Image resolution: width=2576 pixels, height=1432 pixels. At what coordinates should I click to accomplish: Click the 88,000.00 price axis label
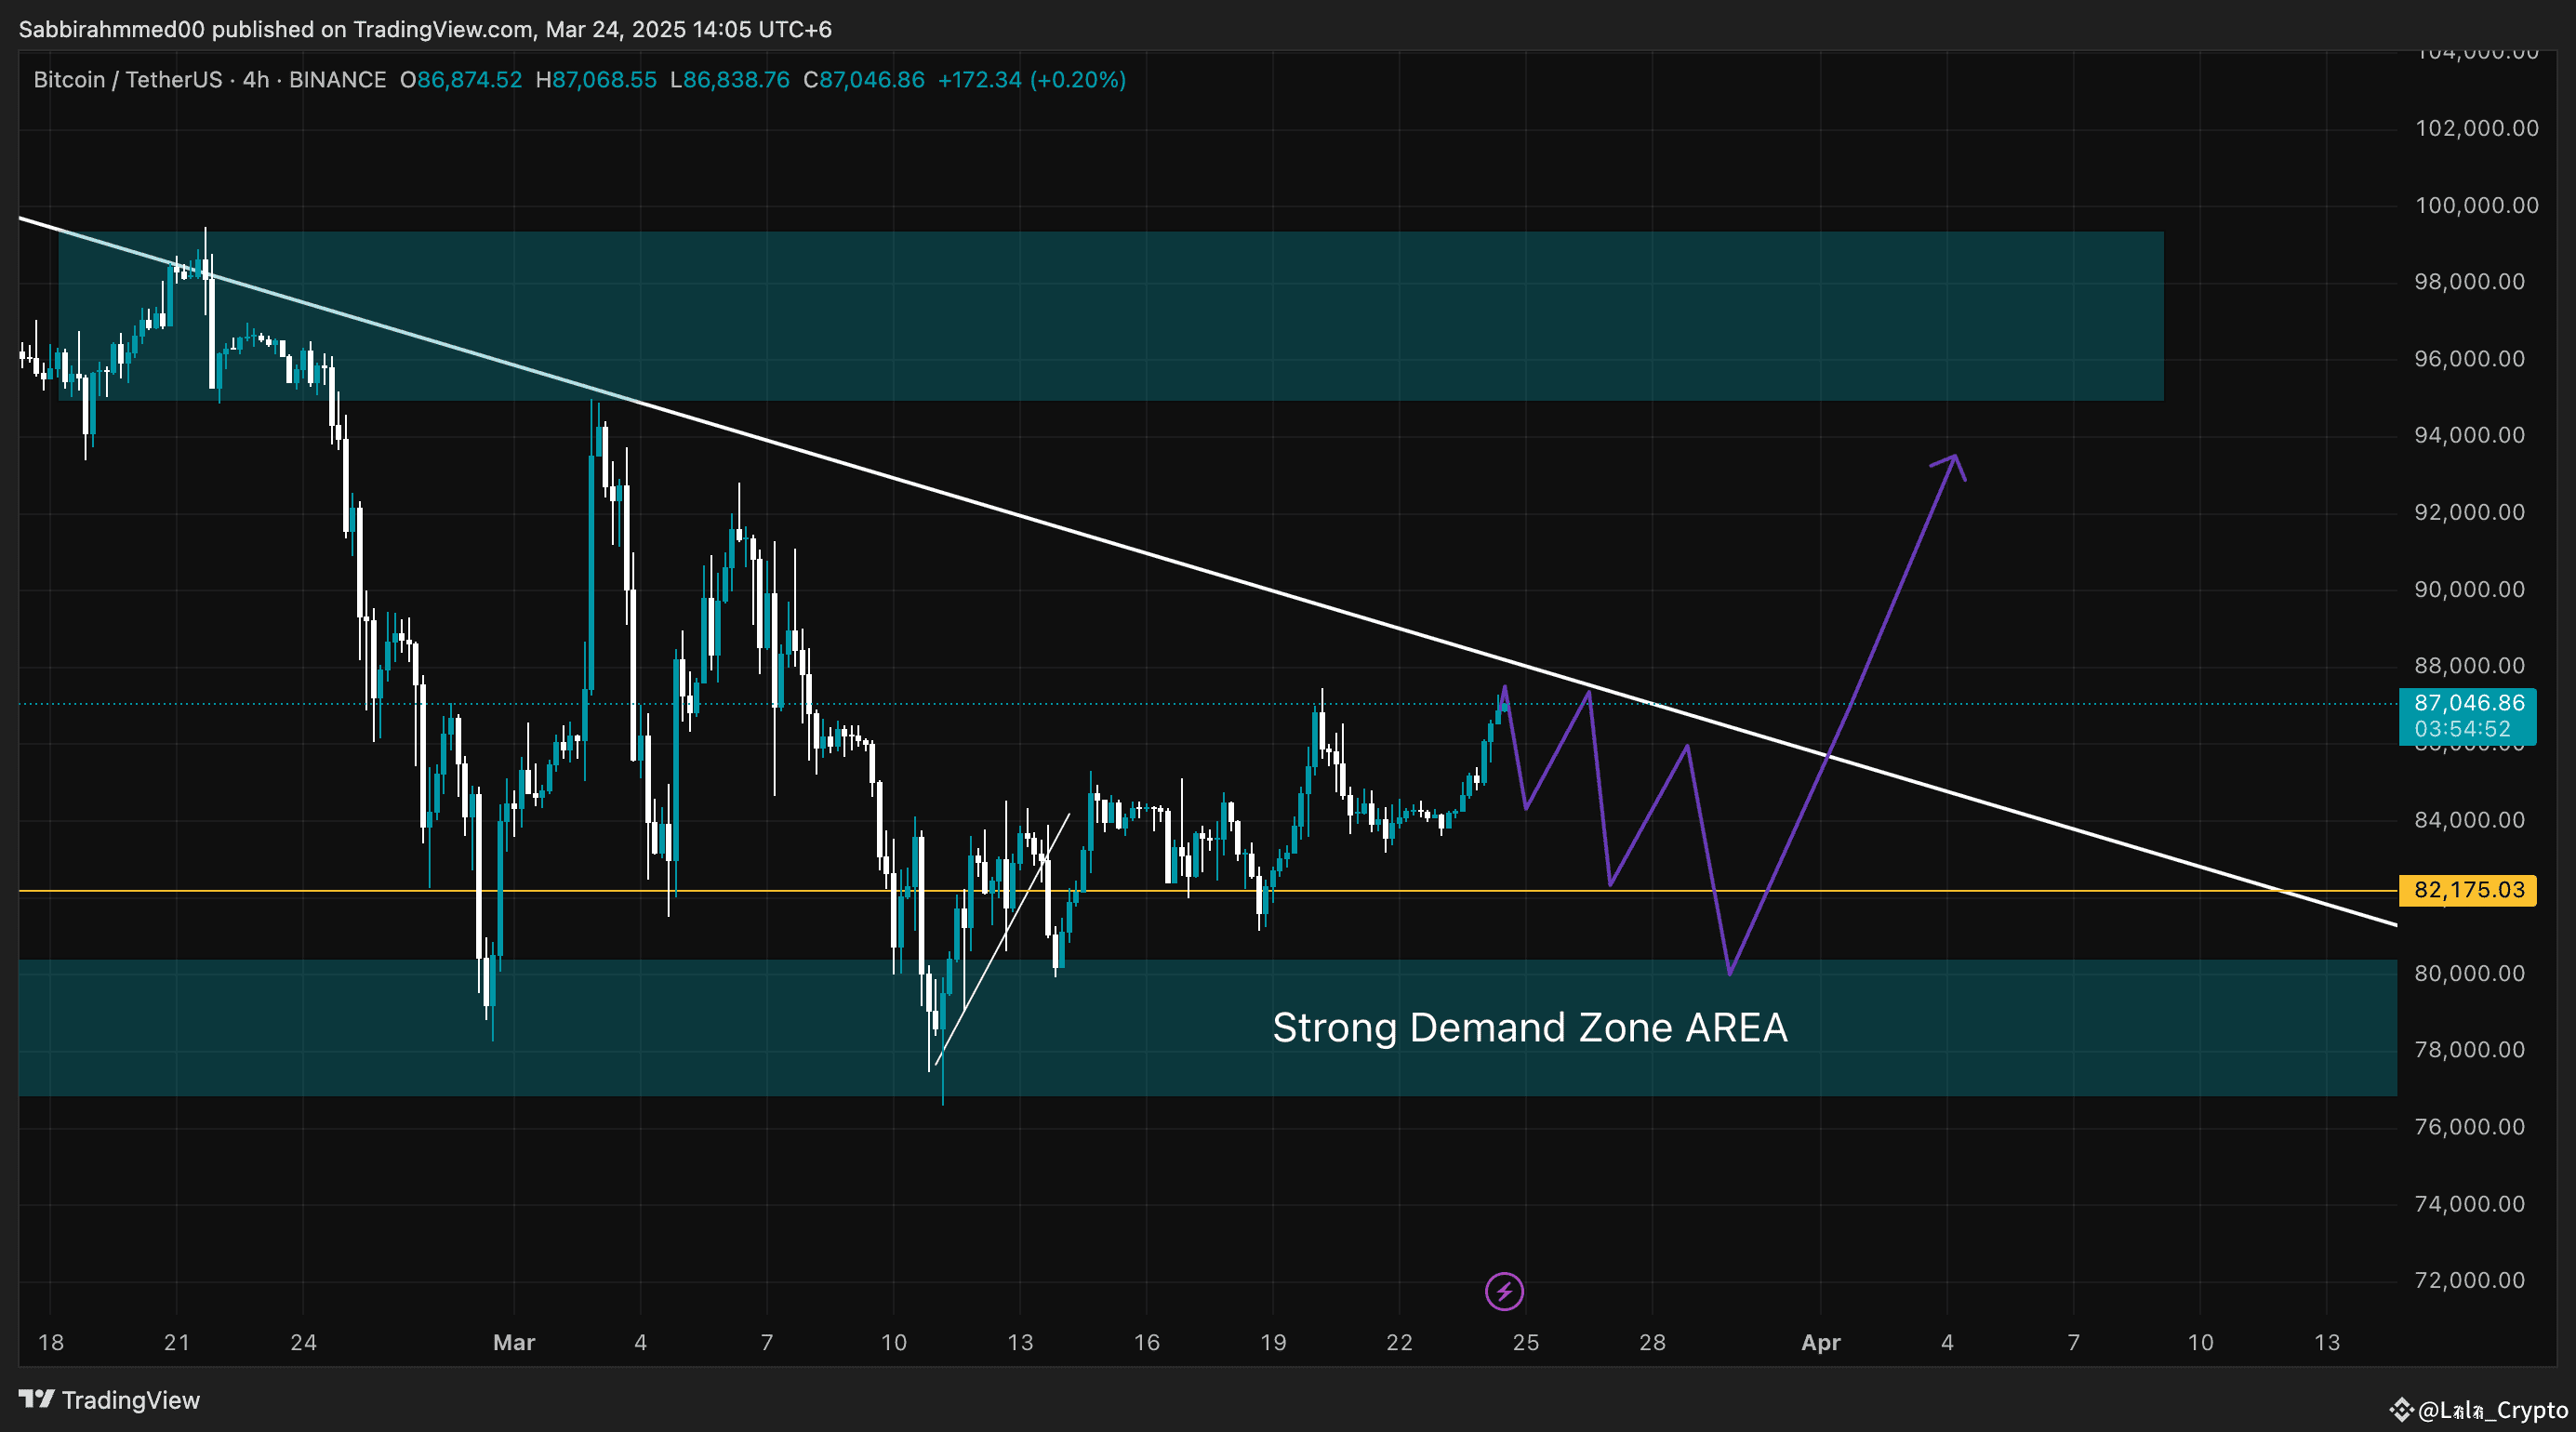pyautogui.click(x=2469, y=666)
